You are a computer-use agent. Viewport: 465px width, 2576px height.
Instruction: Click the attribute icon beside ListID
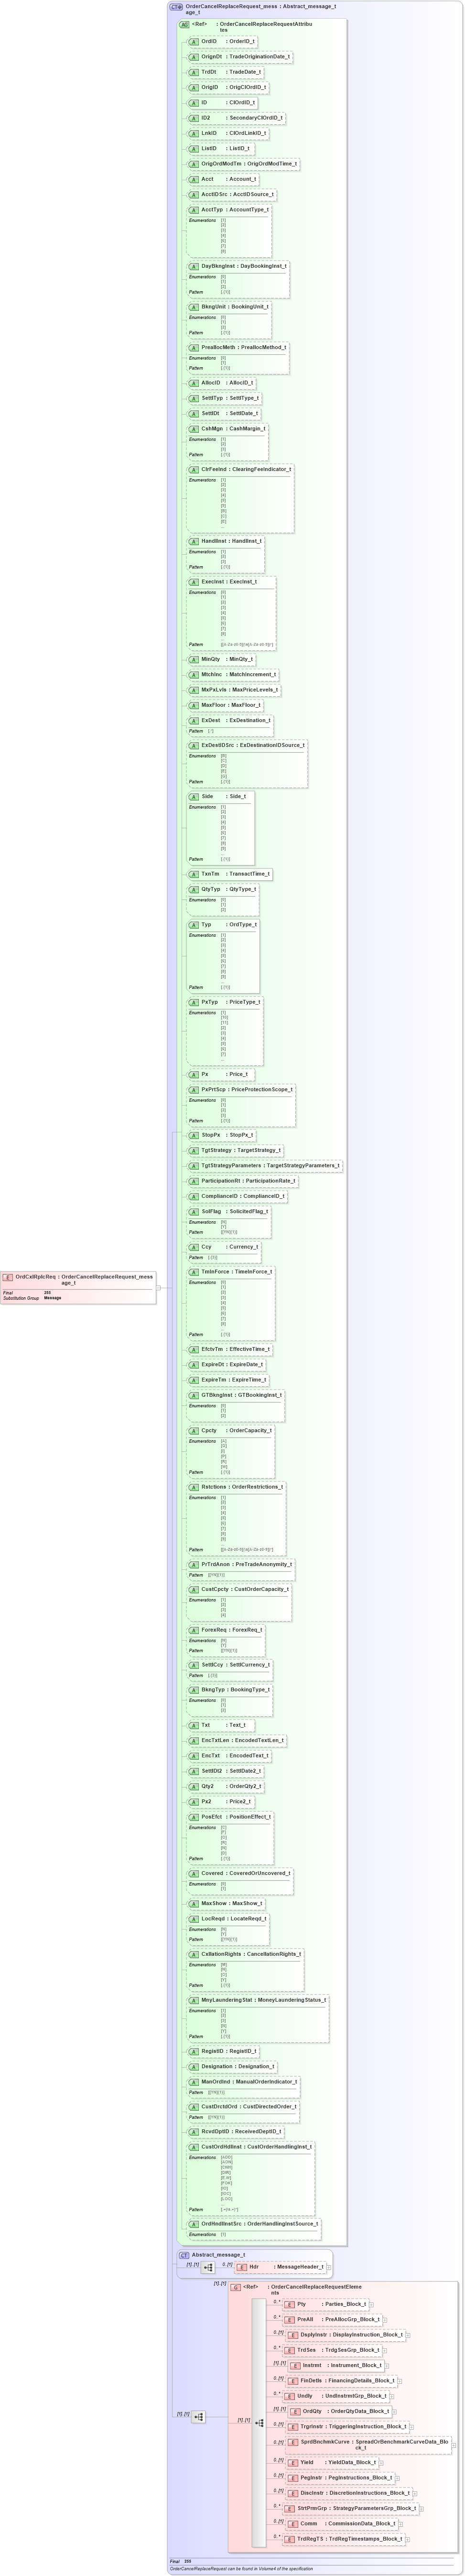pos(194,149)
